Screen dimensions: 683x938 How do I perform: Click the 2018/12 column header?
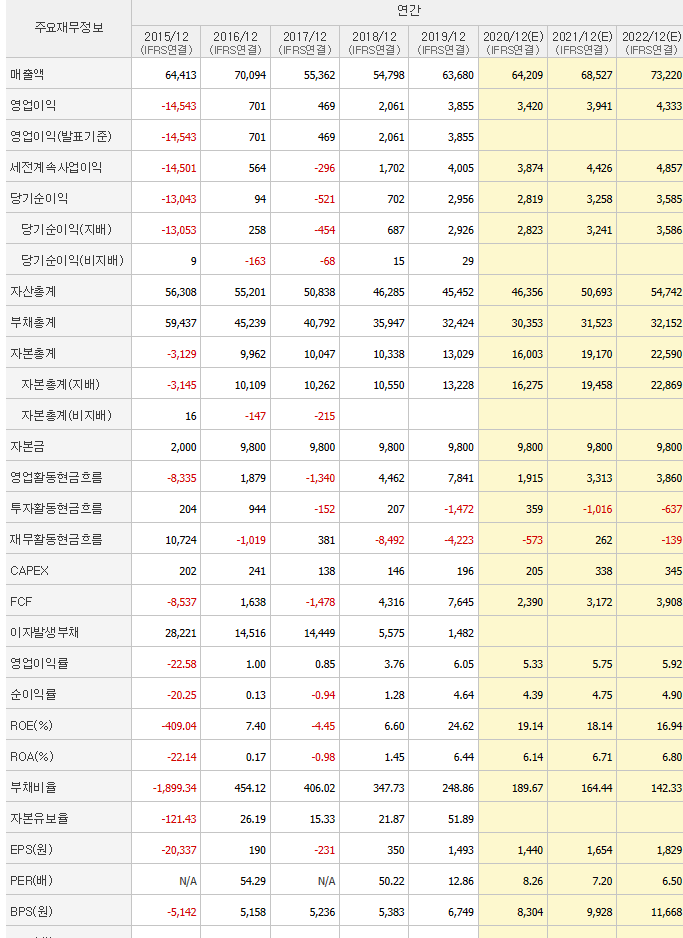coord(374,42)
